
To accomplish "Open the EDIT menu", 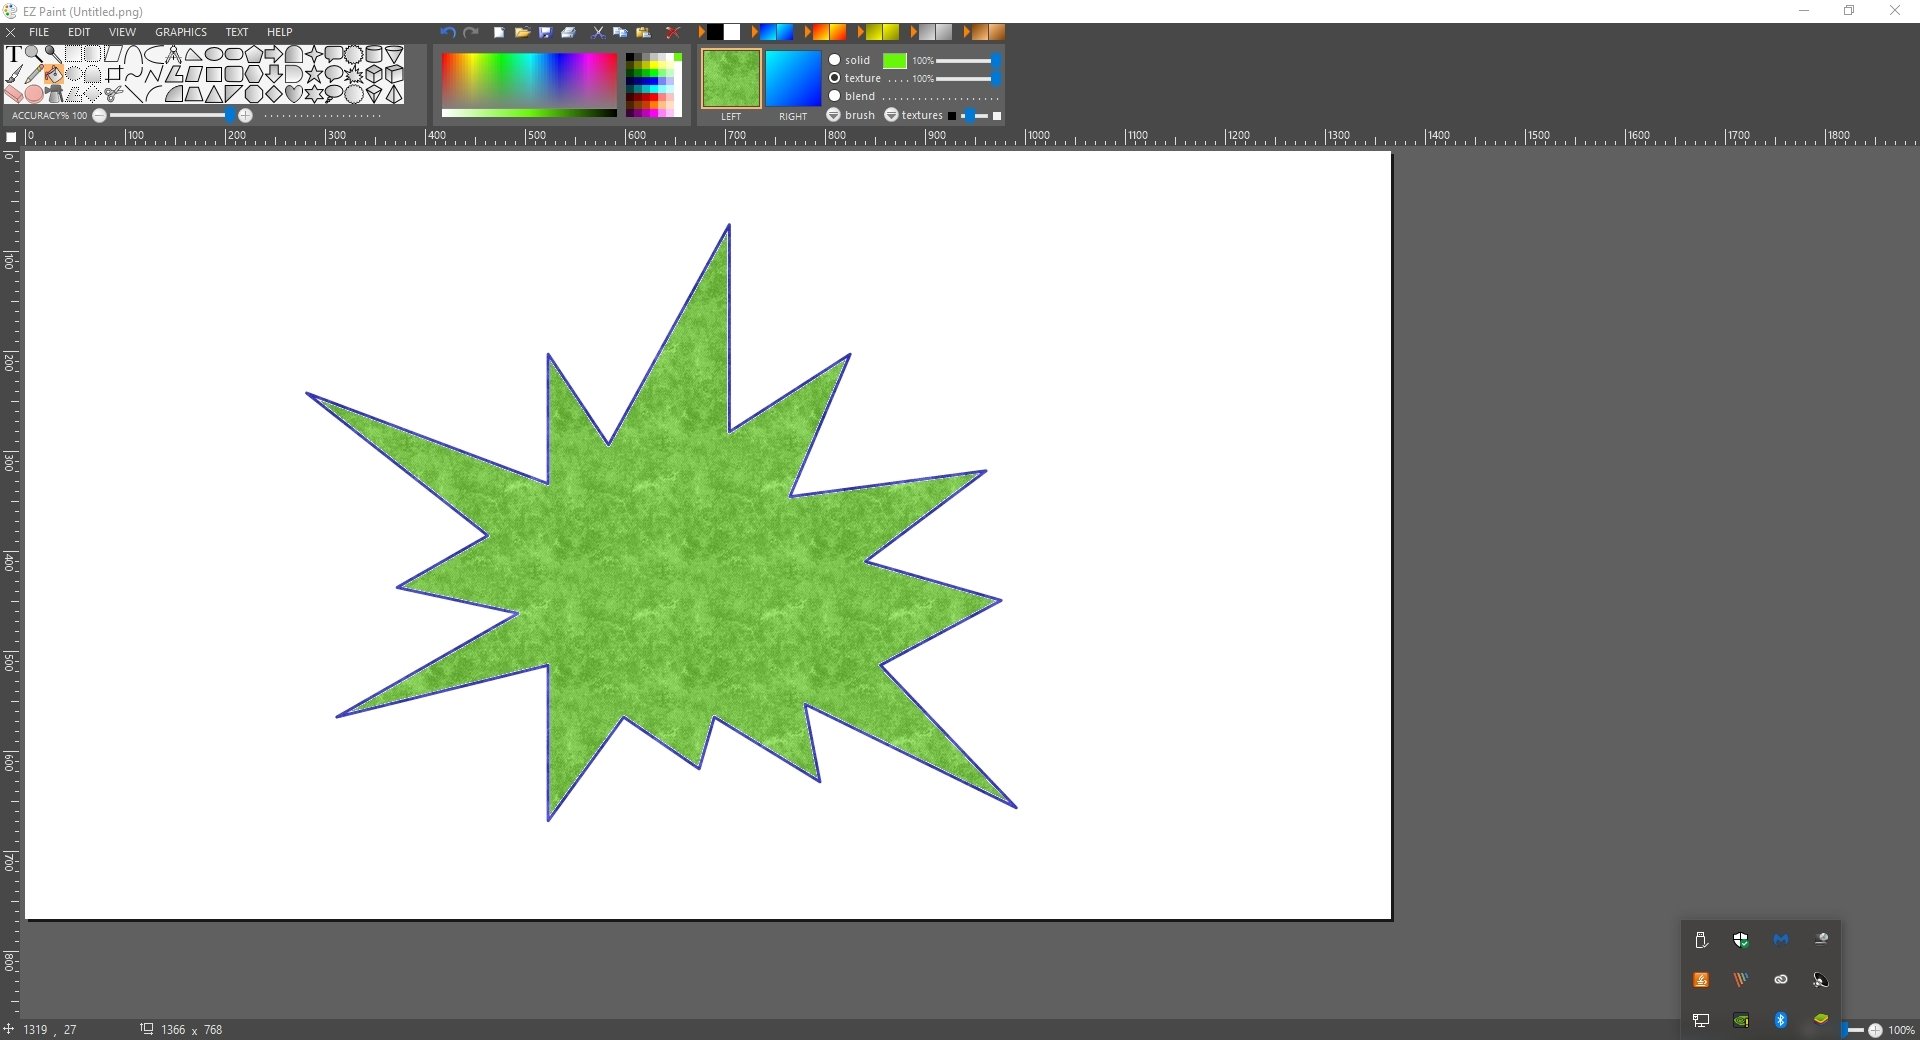I will coord(79,32).
